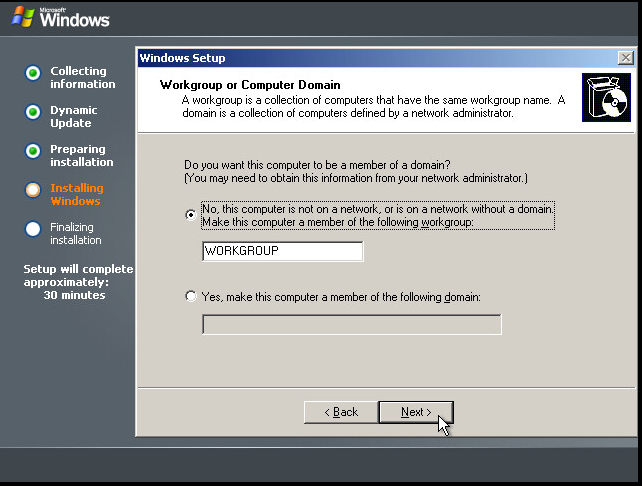Click the Dynamic Update step indicator

click(33, 112)
